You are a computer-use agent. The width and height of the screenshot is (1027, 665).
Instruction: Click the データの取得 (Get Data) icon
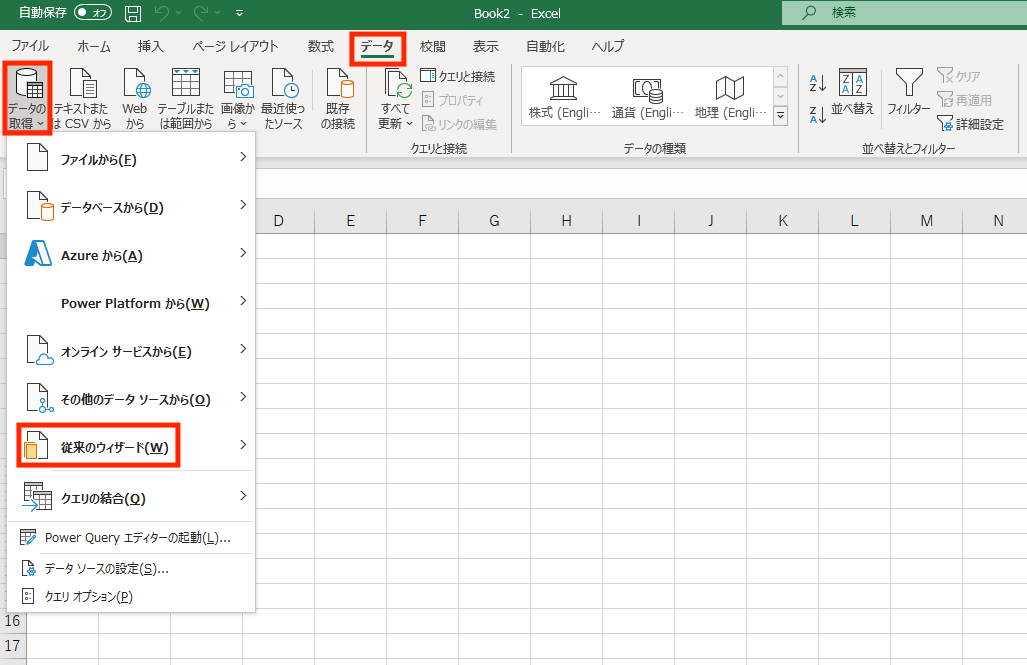(29, 83)
